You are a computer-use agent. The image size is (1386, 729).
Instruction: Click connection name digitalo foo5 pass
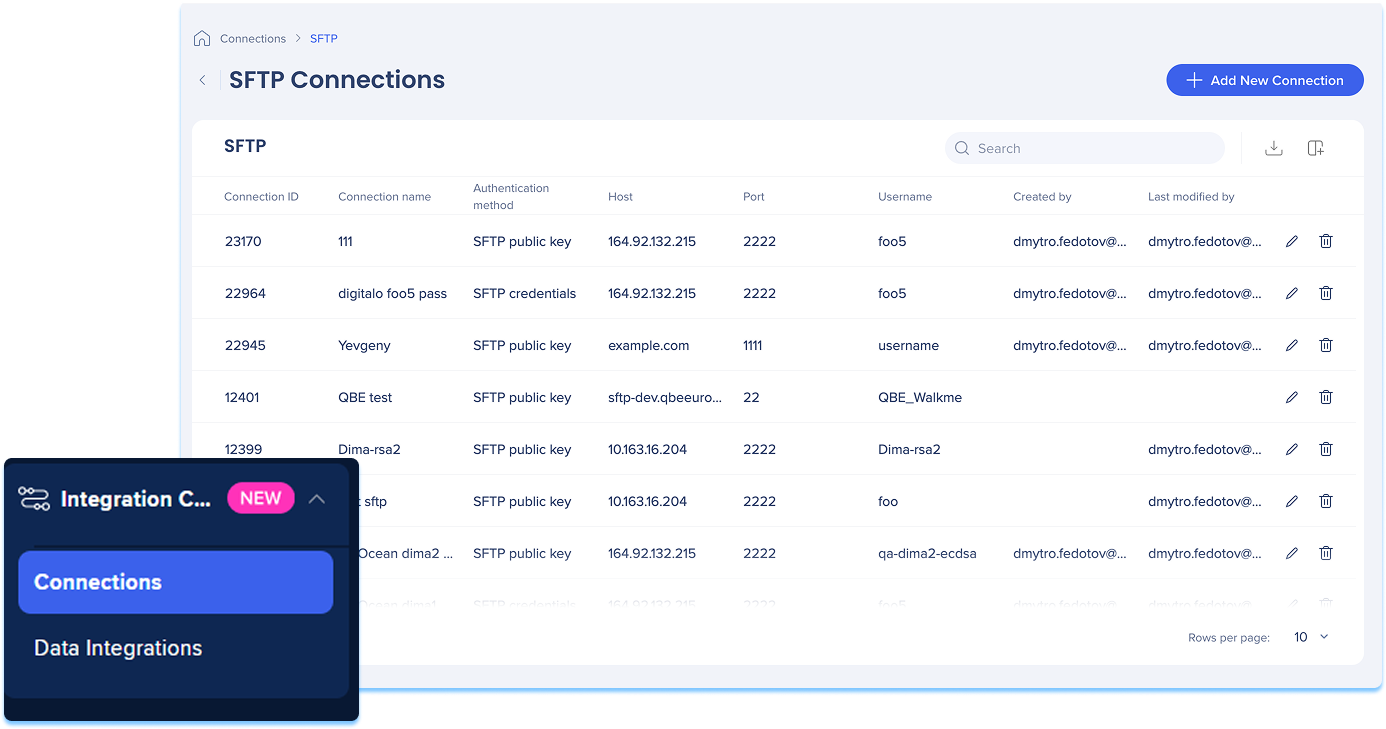click(393, 293)
